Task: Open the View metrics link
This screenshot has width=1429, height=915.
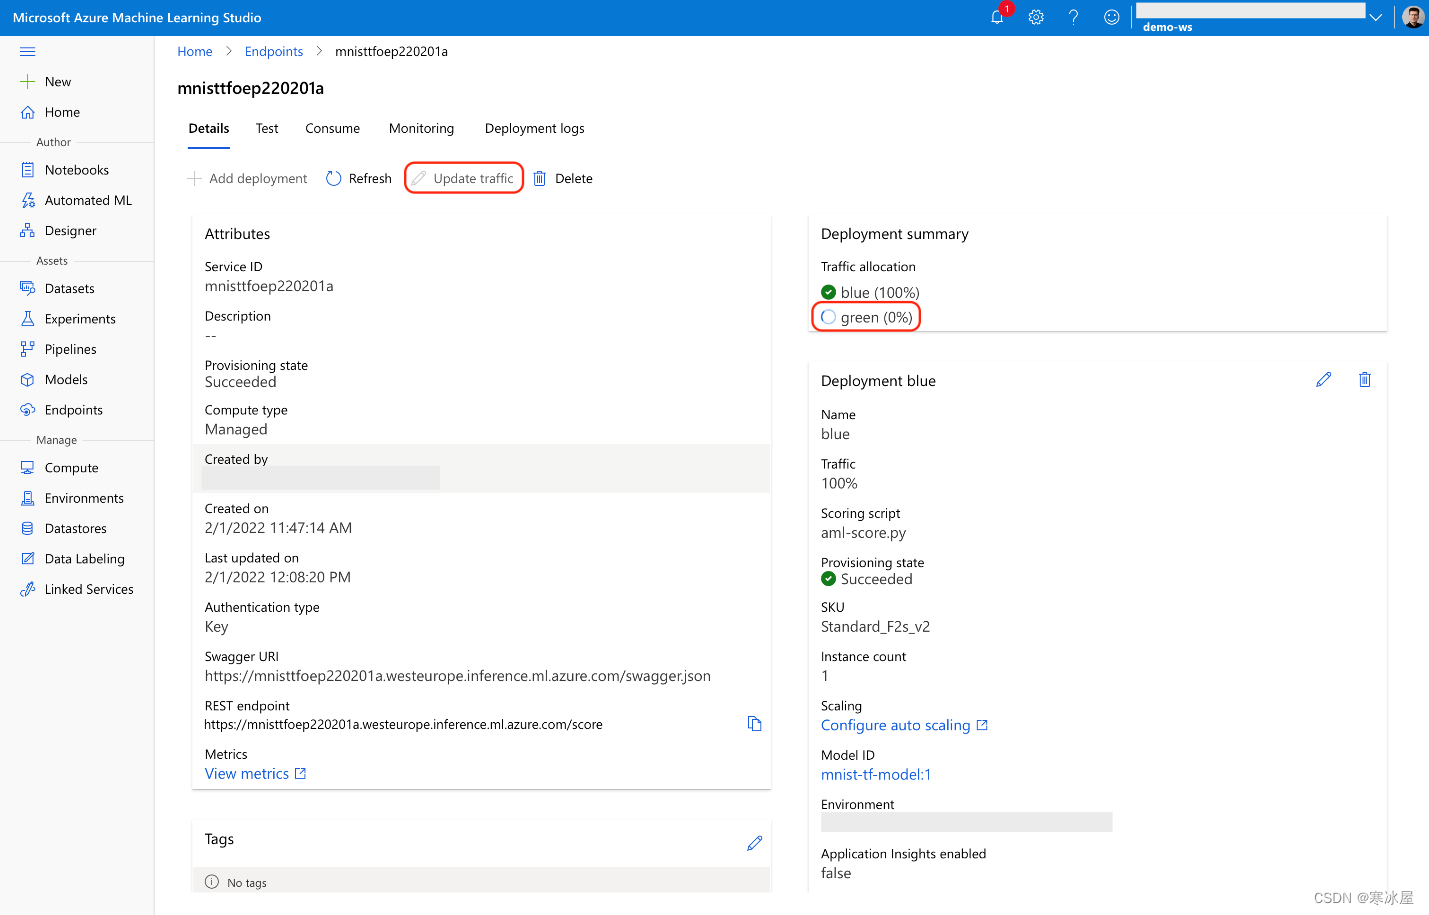Action: pyautogui.click(x=255, y=774)
